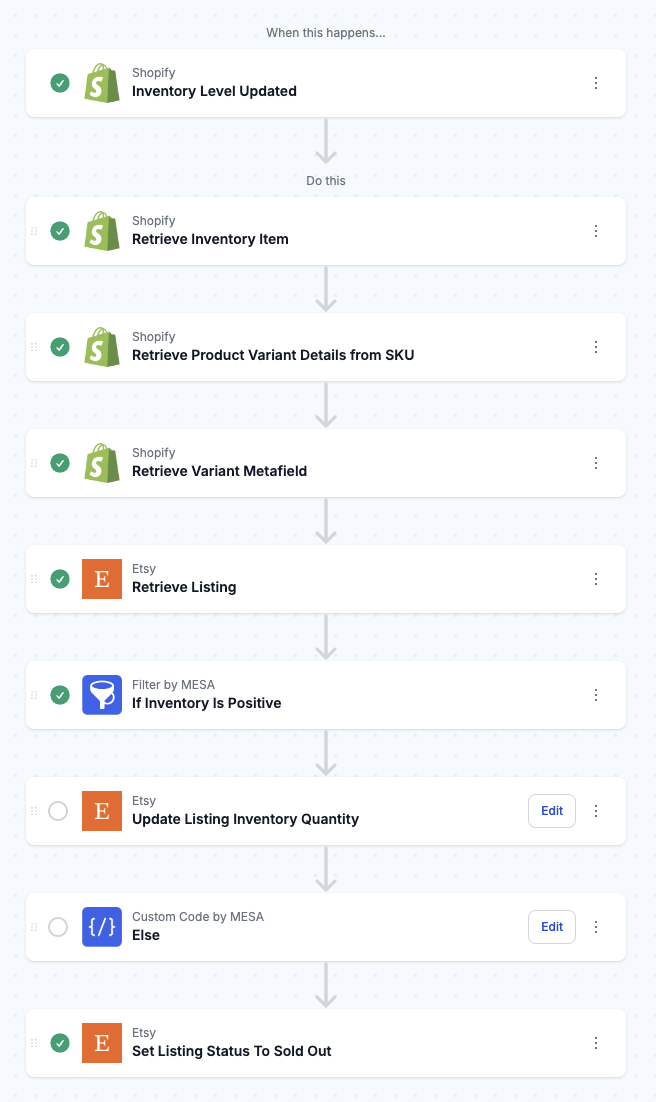The width and height of the screenshot is (656, 1102).
Task: Disable the Set Listing Status To Sold Out step
Action: [x=60, y=1043]
